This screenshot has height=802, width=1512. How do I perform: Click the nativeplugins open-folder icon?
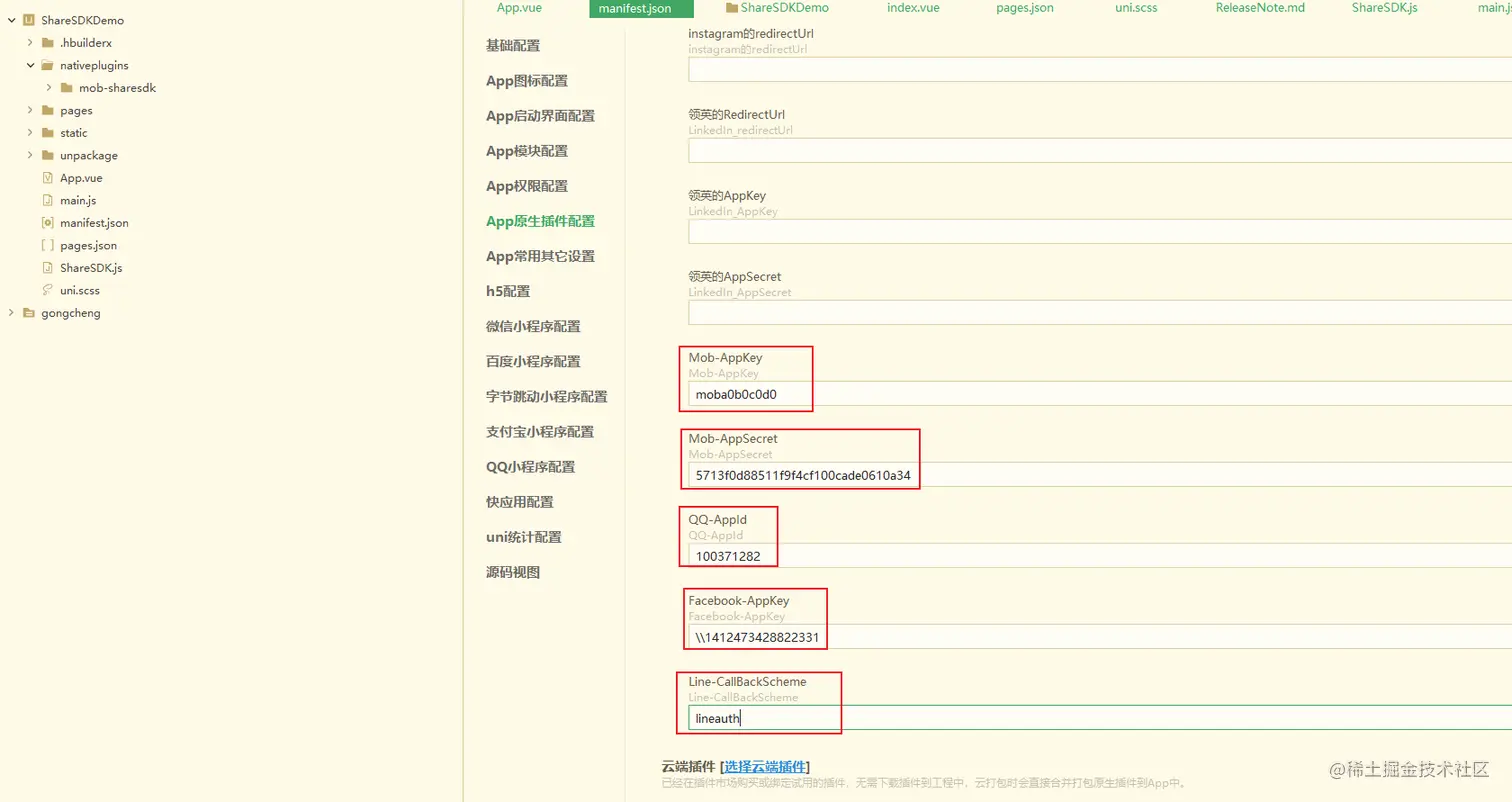(x=47, y=65)
